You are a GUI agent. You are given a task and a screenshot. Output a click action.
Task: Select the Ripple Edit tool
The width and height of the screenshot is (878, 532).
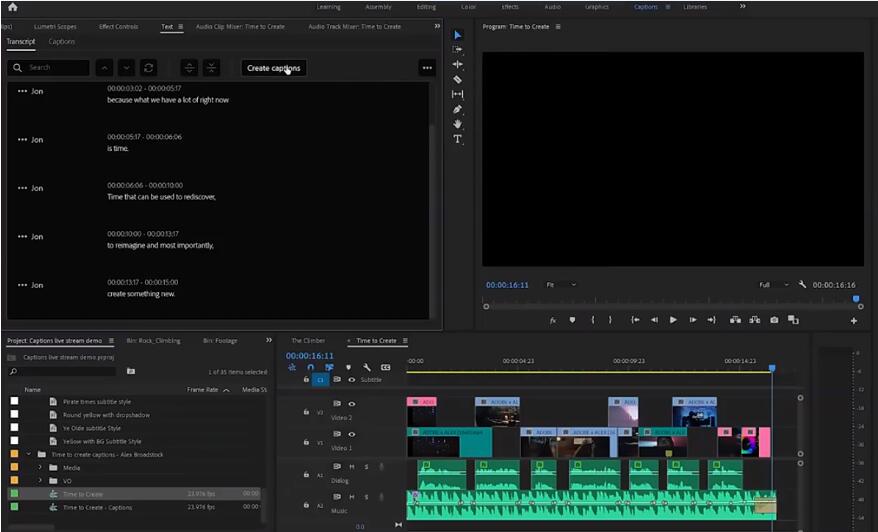[x=457, y=64]
